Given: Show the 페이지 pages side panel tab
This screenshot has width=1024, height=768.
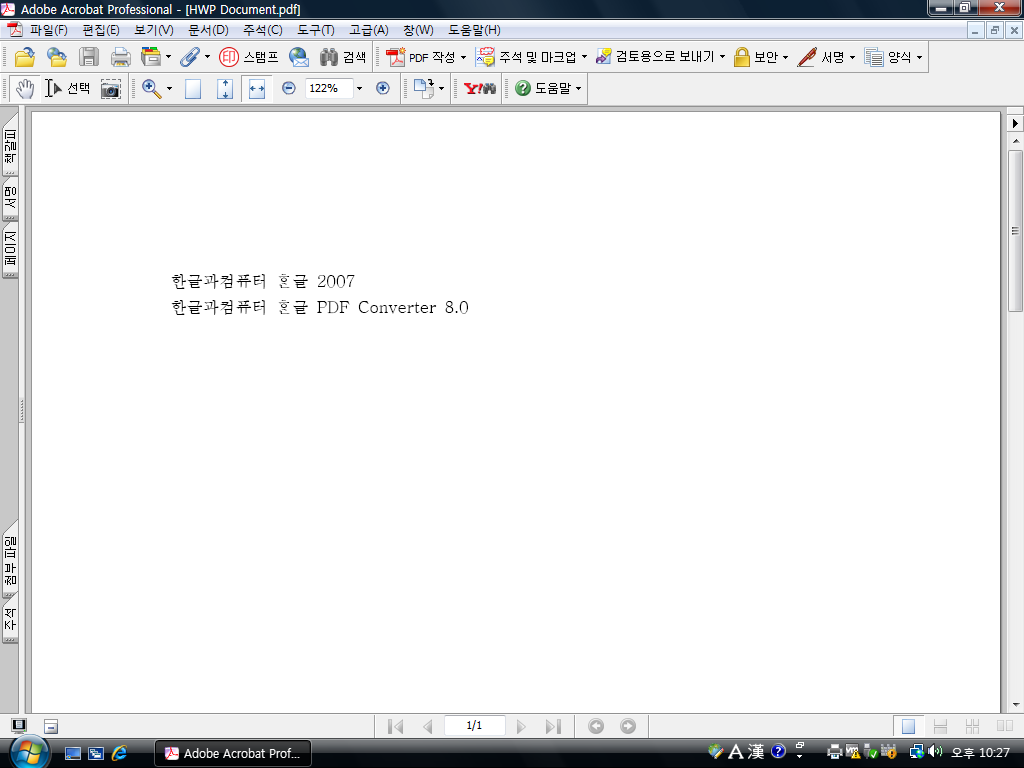Looking at the screenshot, I should click(x=10, y=249).
